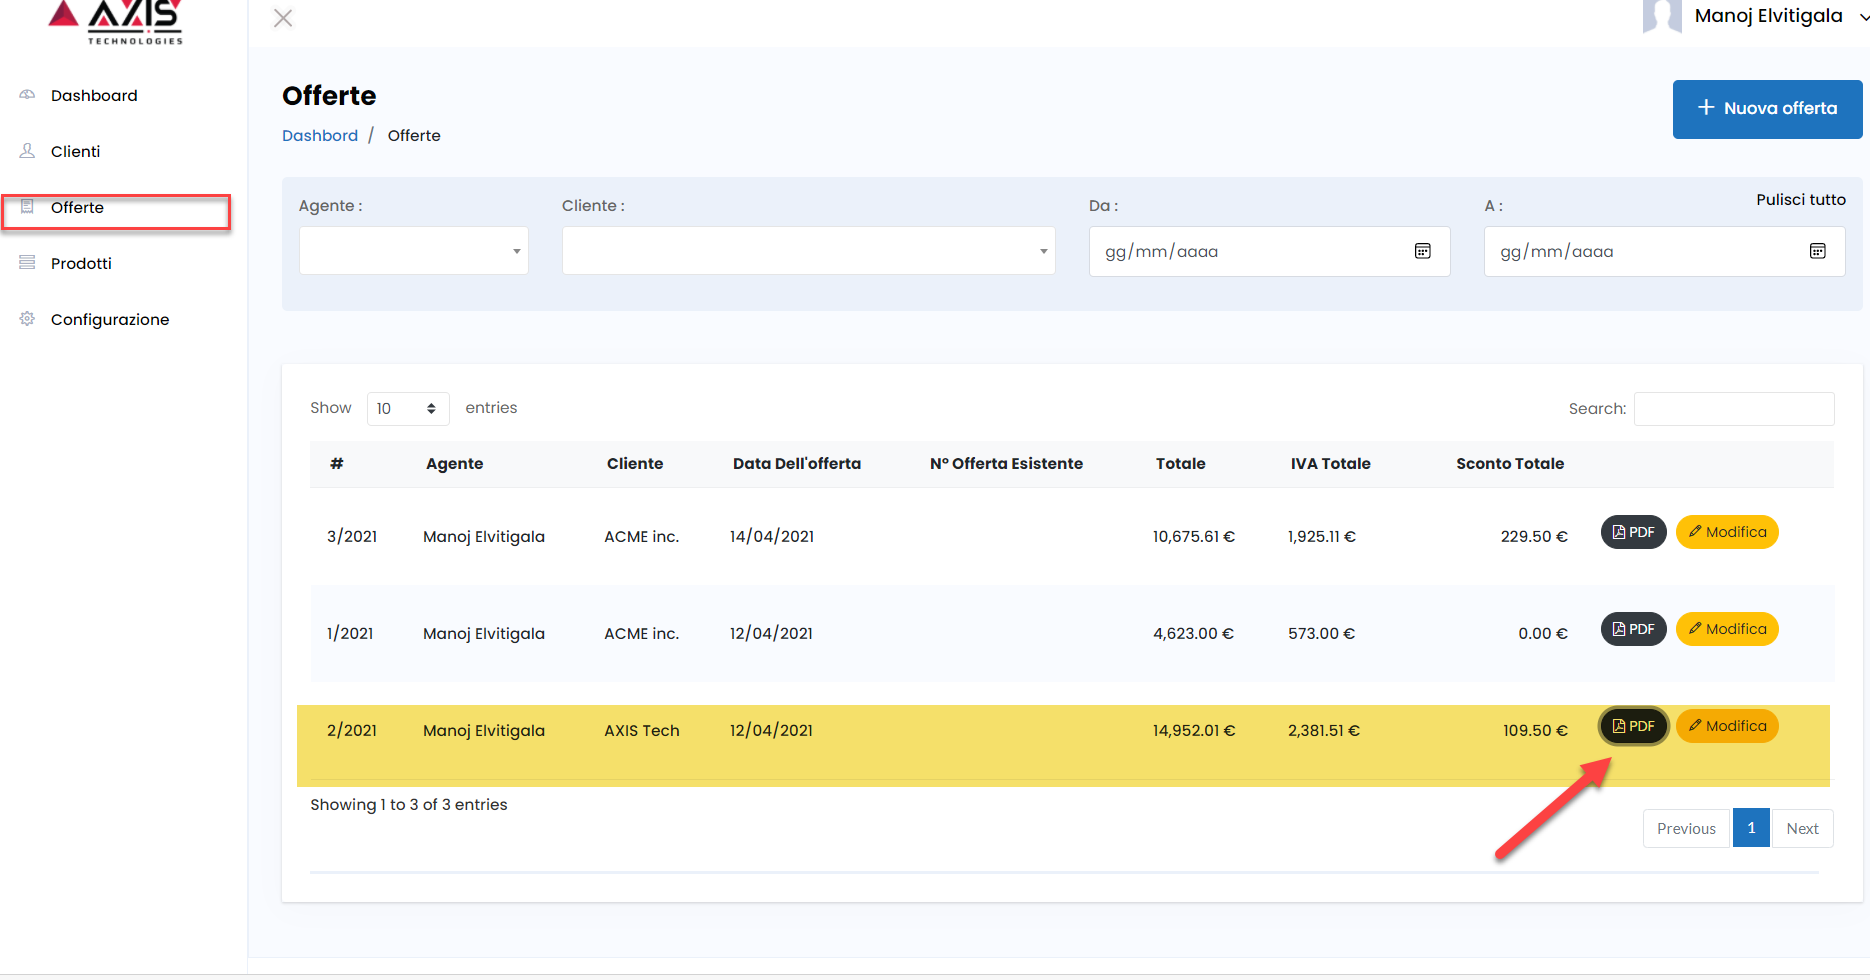
Task: Sort by N° Offerta Esistente header
Action: coord(1006,463)
